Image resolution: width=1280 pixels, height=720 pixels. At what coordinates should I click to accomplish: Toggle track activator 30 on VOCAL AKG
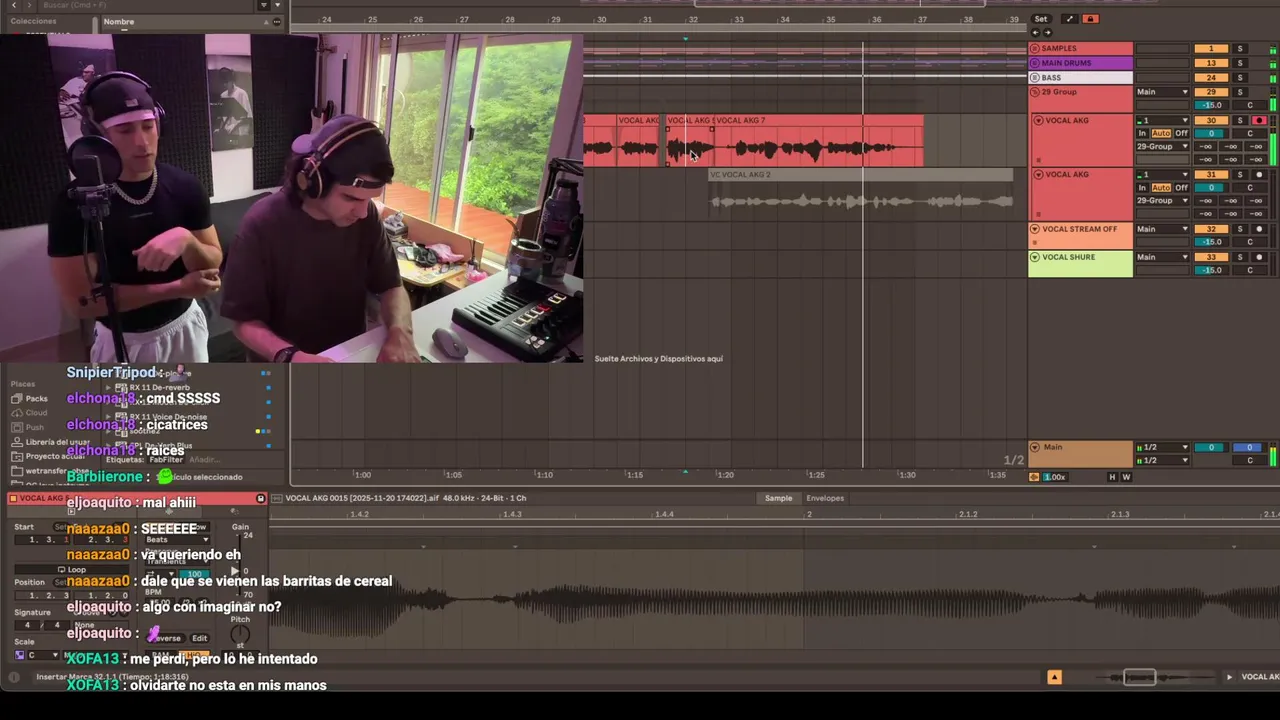click(x=1211, y=120)
